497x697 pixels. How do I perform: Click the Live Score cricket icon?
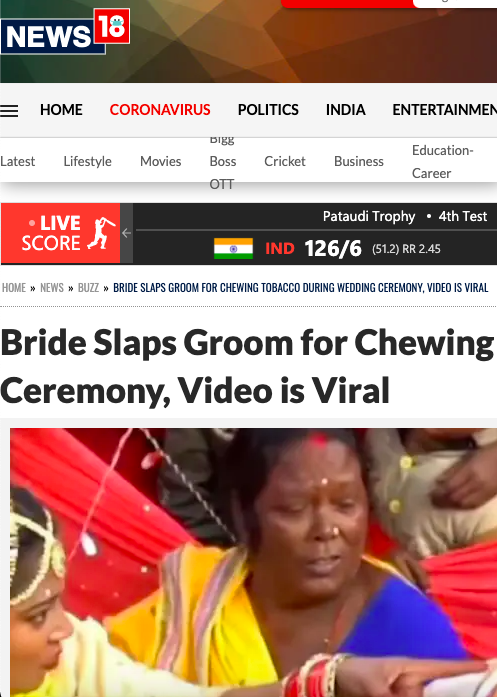pos(102,233)
